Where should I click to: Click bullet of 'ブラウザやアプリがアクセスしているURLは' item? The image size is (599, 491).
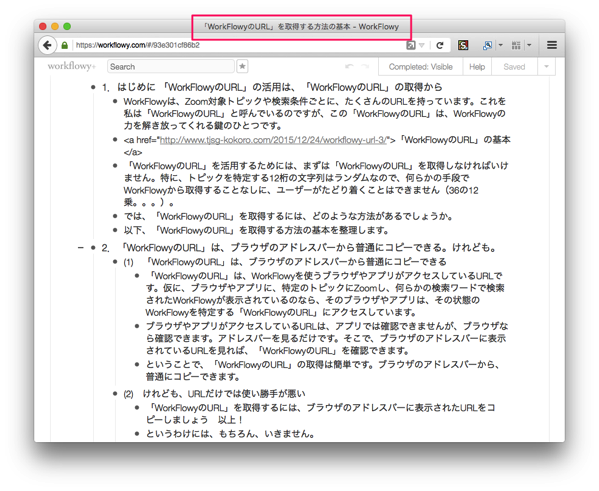pyautogui.click(x=137, y=326)
